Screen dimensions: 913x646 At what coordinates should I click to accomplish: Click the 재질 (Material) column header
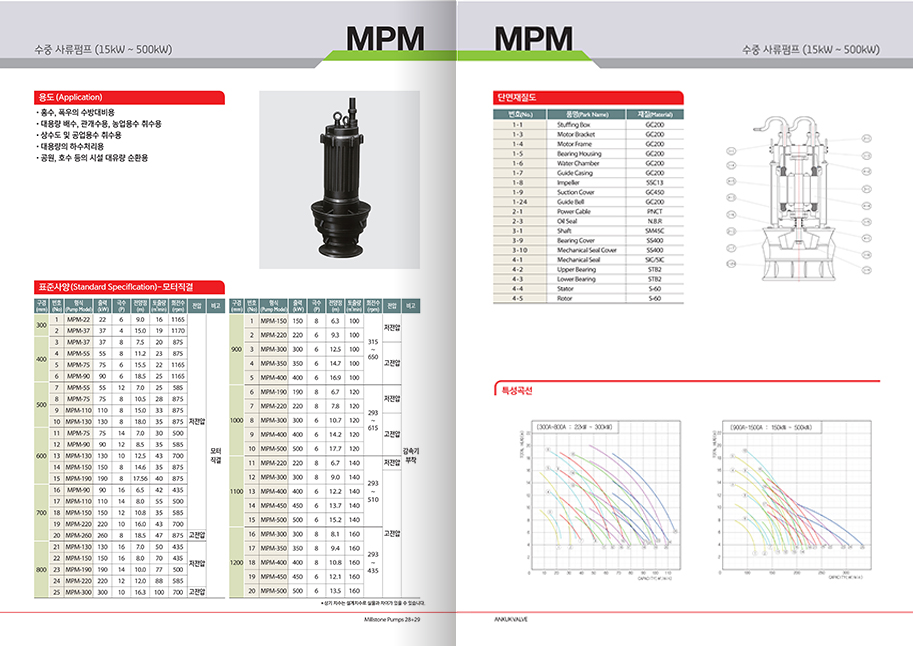coord(655,115)
